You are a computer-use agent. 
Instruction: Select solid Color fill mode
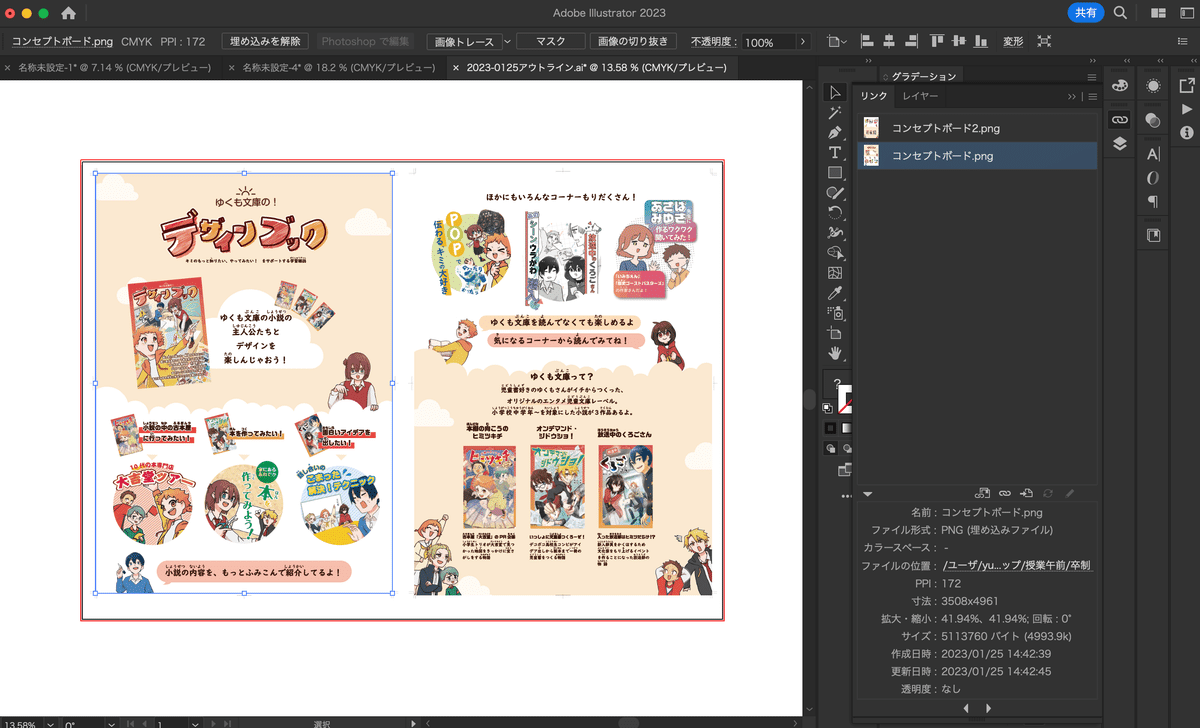click(x=829, y=428)
